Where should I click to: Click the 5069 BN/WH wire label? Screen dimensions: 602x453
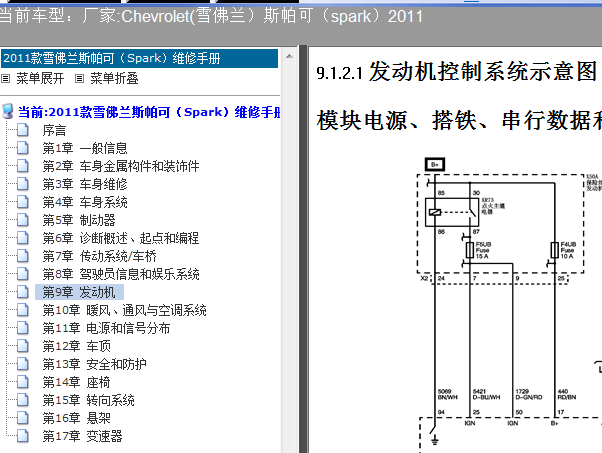pos(448,394)
